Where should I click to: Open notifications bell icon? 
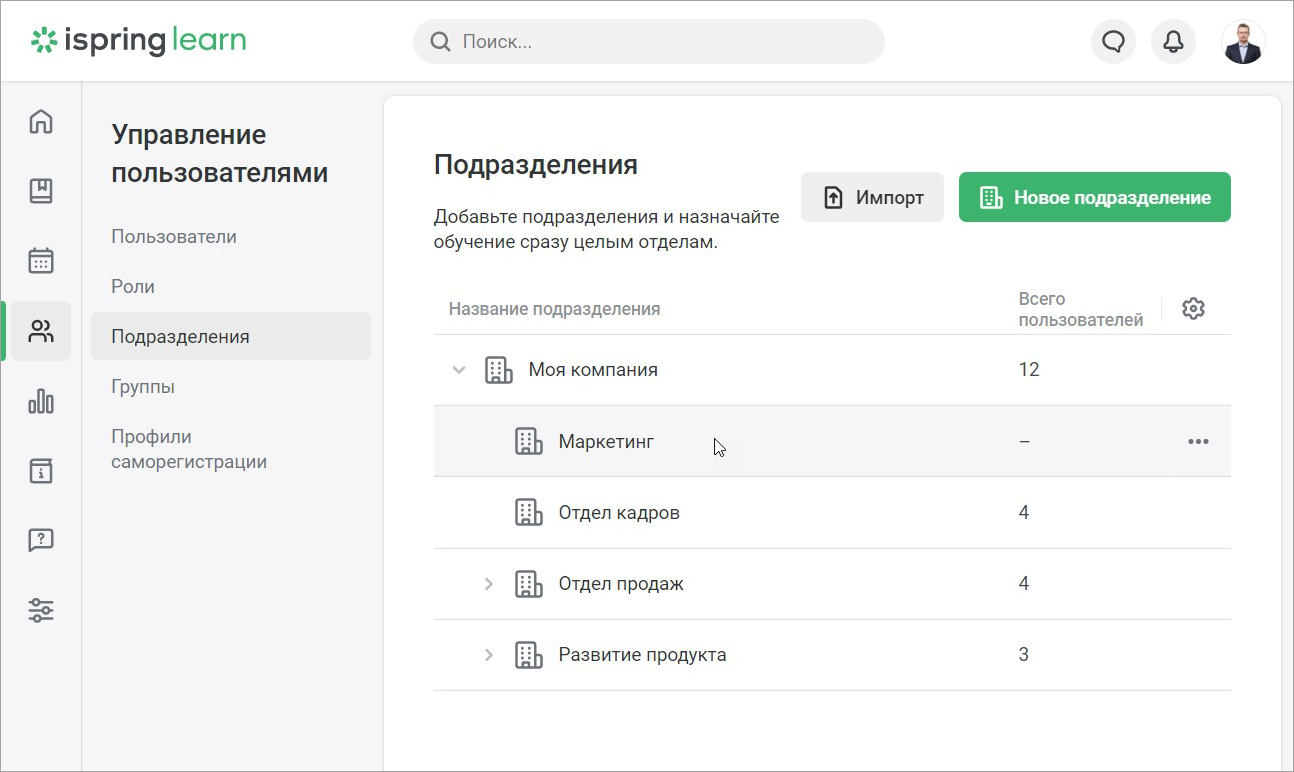(x=1174, y=42)
